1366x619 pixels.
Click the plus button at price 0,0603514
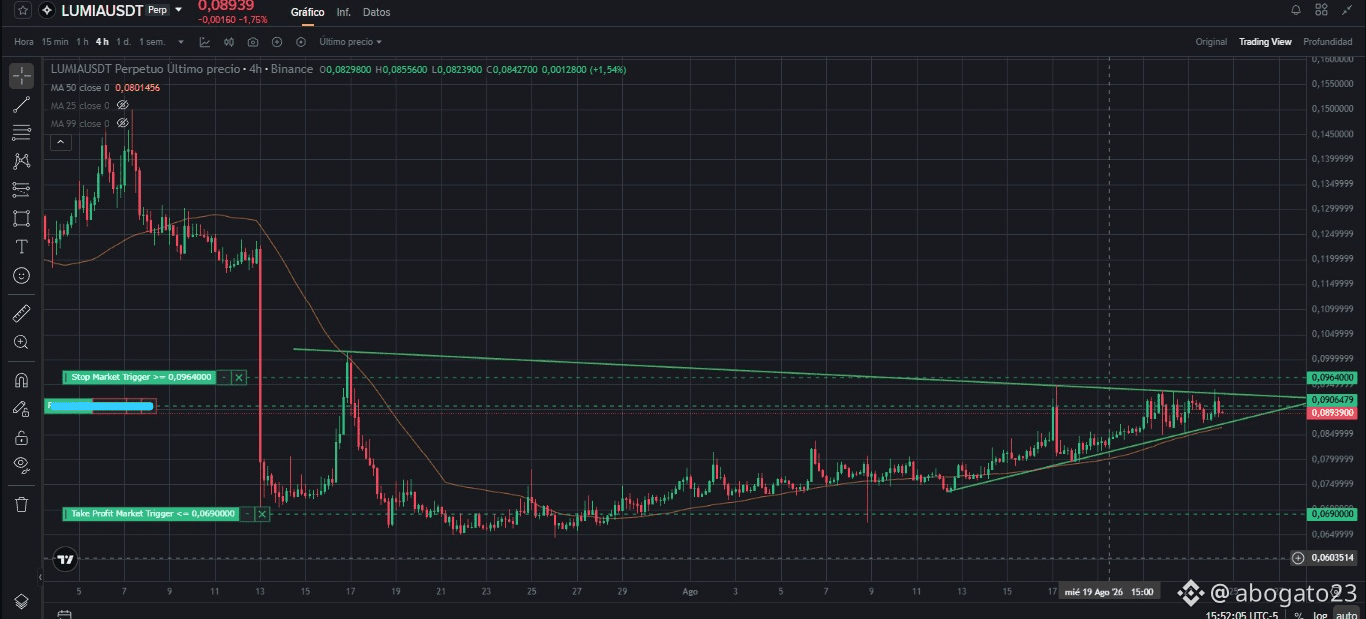point(1298,558)
